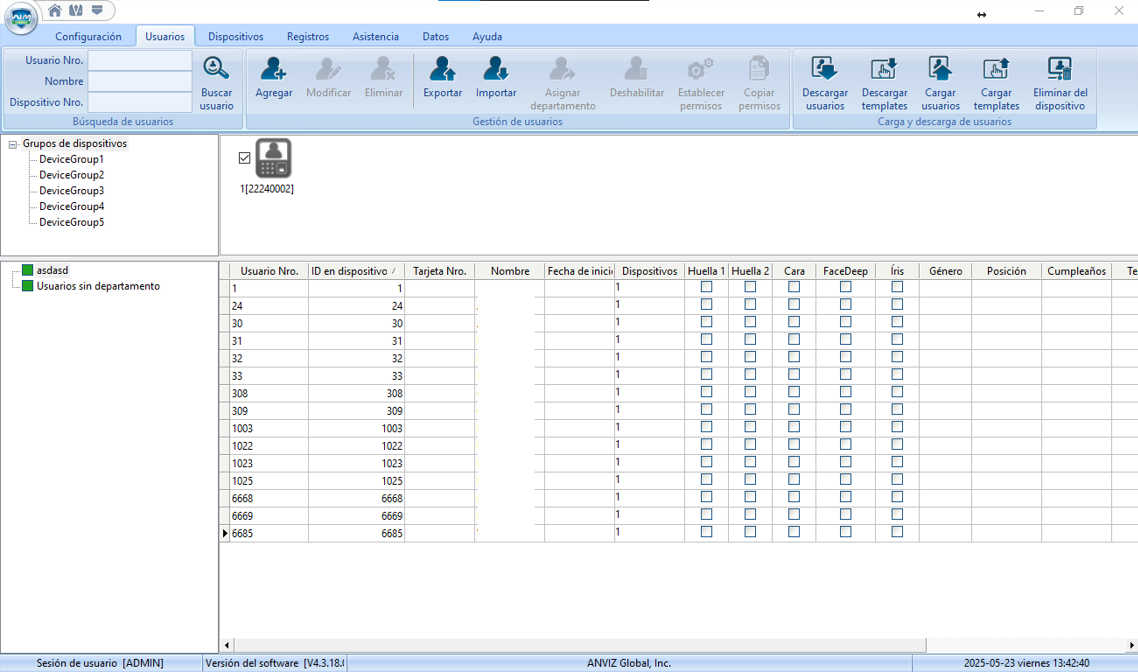Toggle Cara checkbox for user 1003

tap(794, 427)
